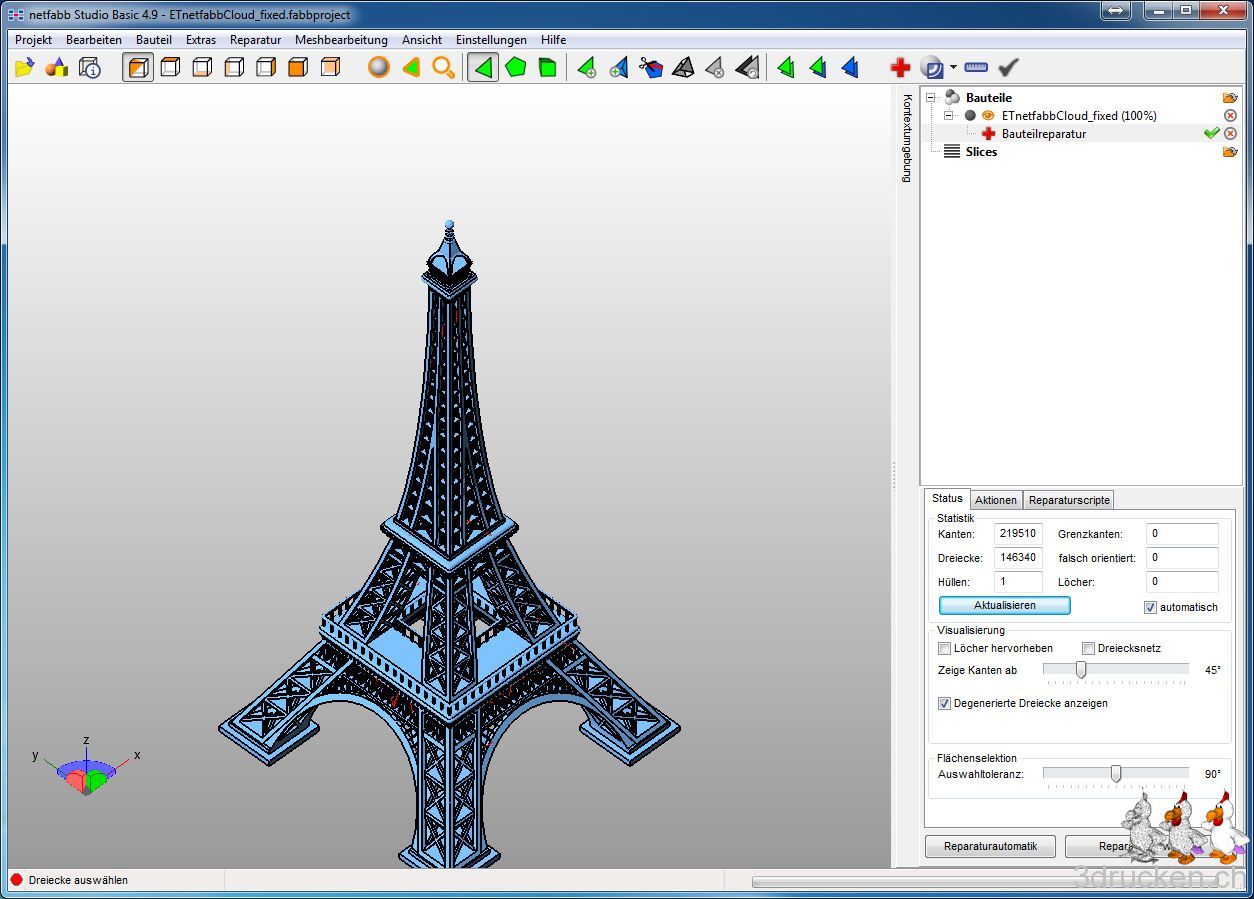Apply repair with the toolbar checkmark icon
1254x899 pixels.
point(1008,67)
